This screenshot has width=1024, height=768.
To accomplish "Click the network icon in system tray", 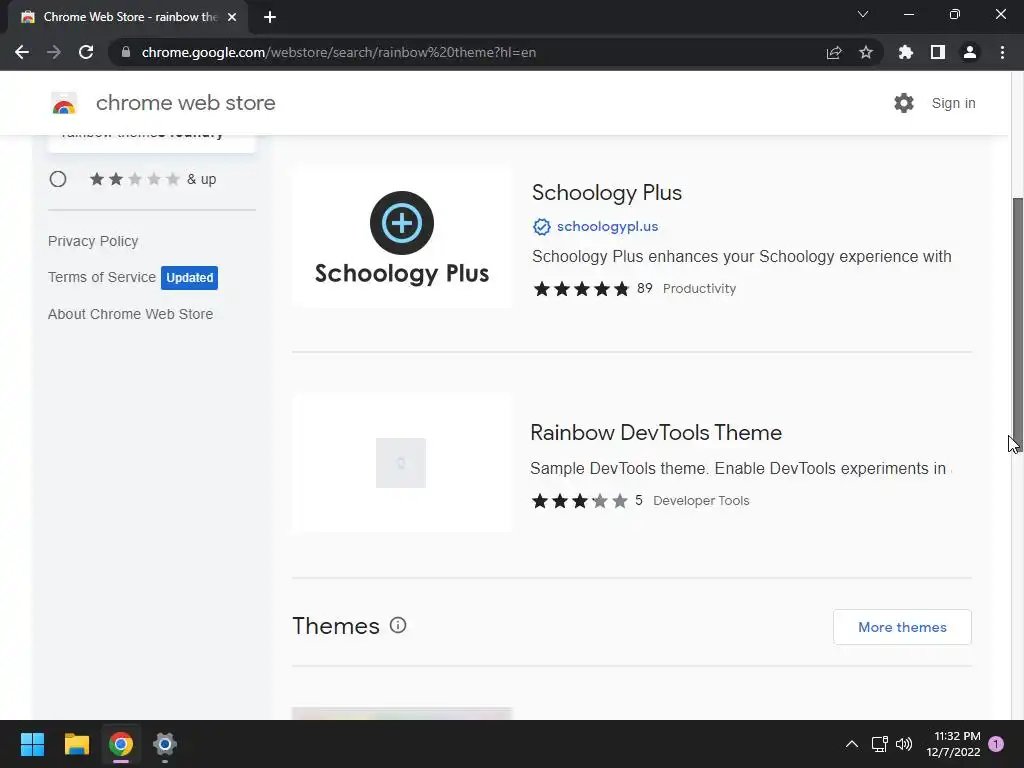I will click(x=879, y=744).
